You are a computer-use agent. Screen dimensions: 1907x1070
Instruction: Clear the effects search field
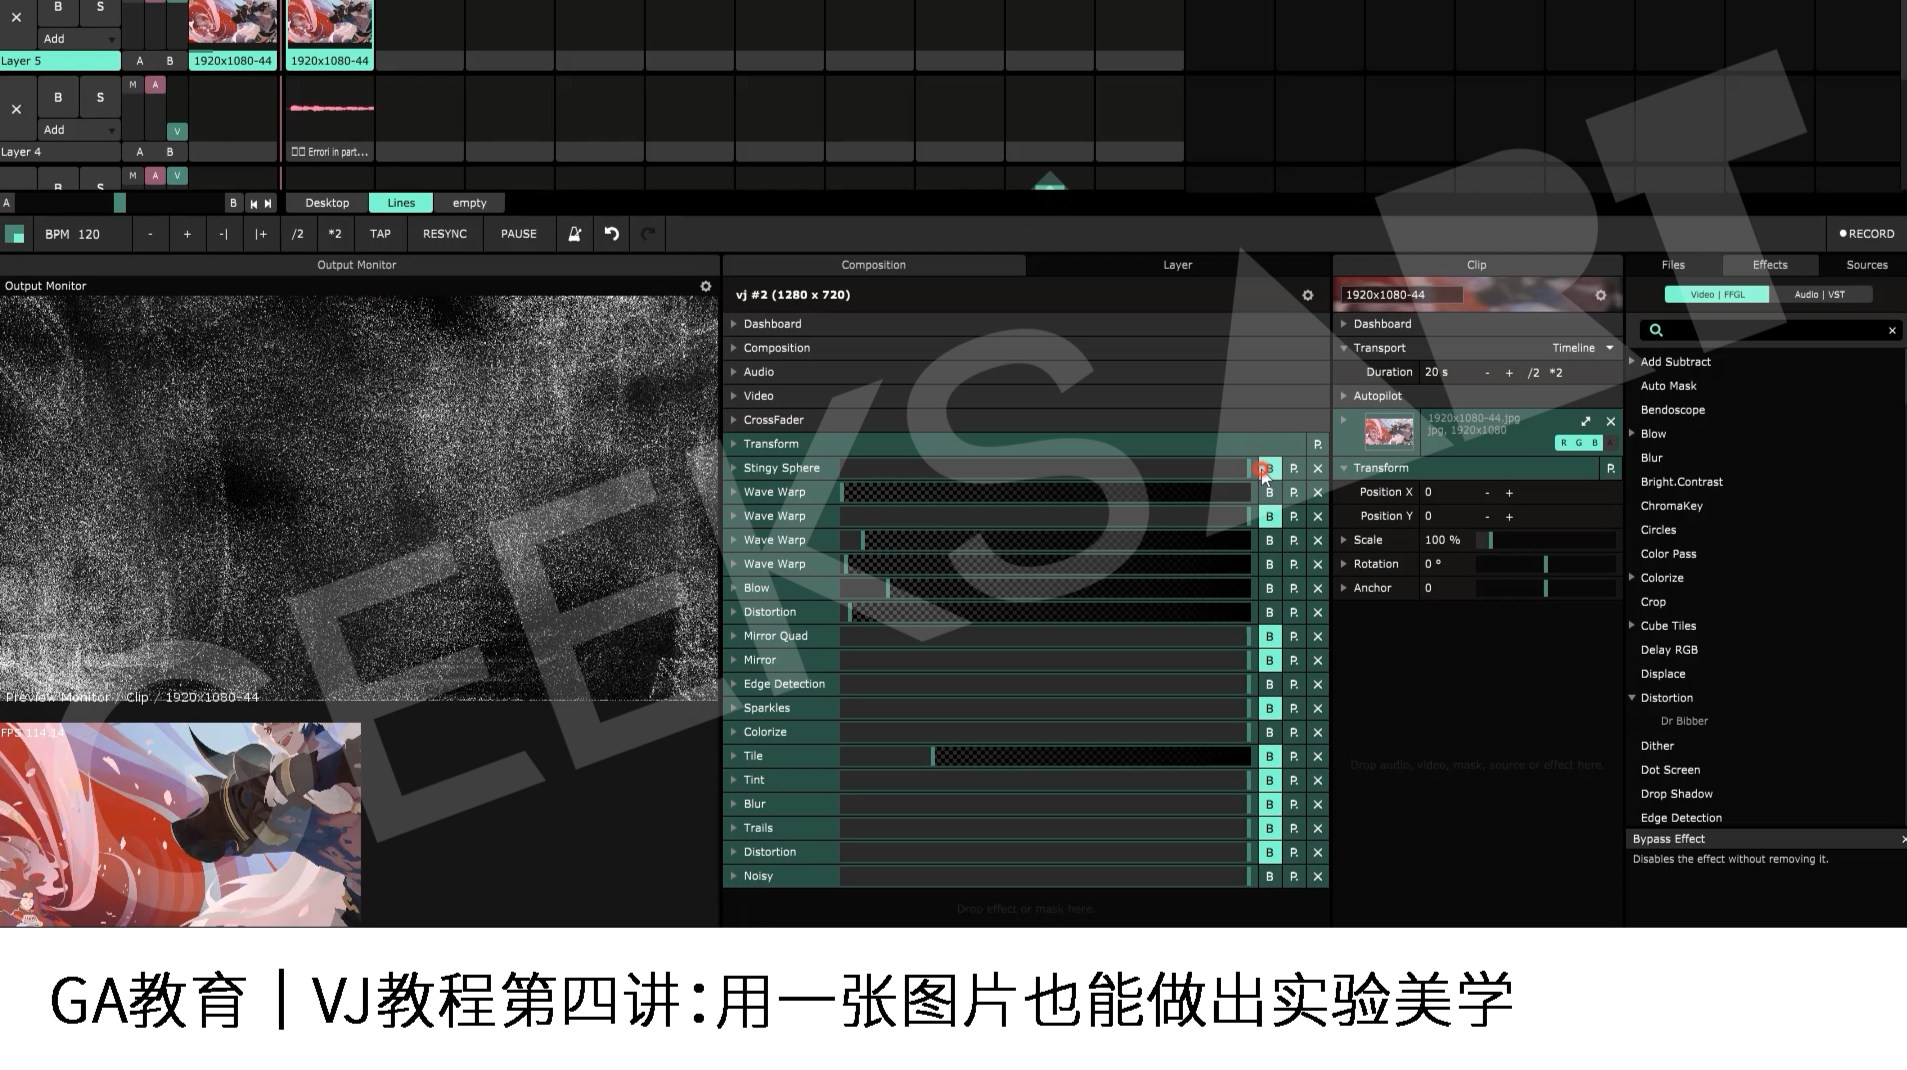click(x=1892, y=330)
